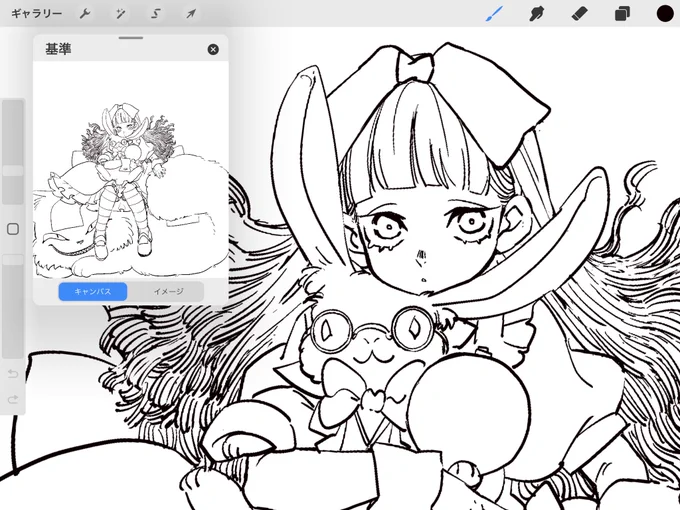680x510 pixels.
Task: Select the Eraser tool
Action: 579,14
